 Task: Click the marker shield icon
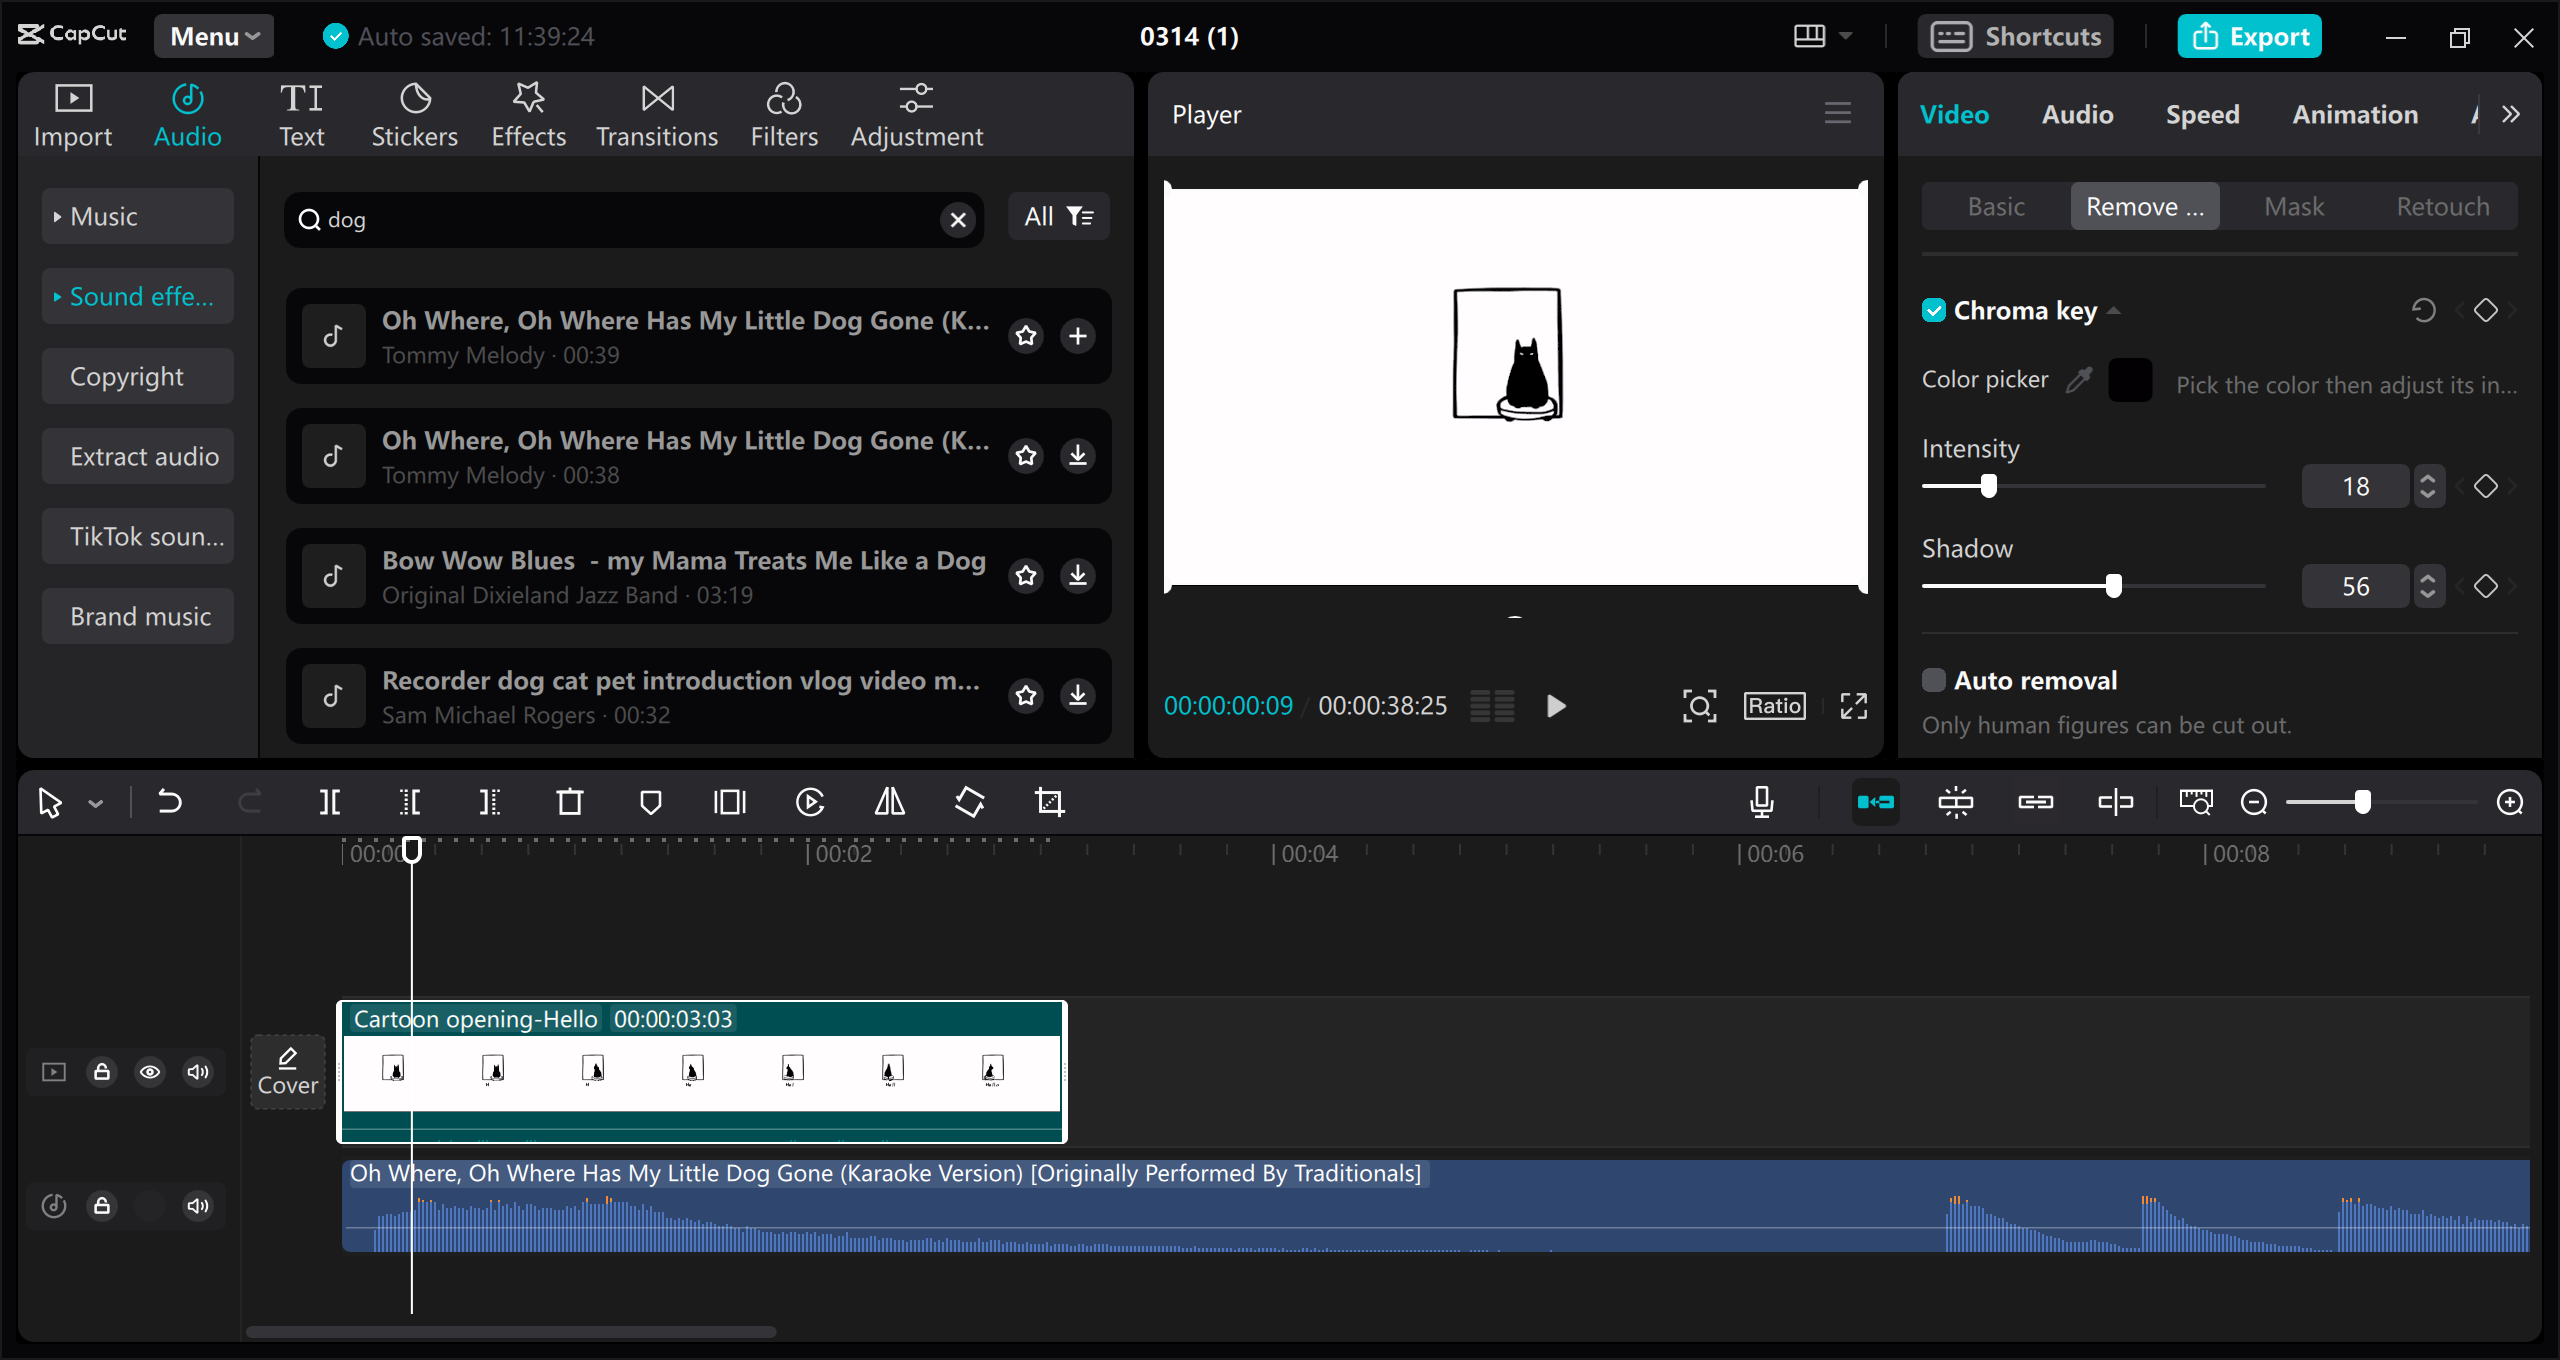650,802
